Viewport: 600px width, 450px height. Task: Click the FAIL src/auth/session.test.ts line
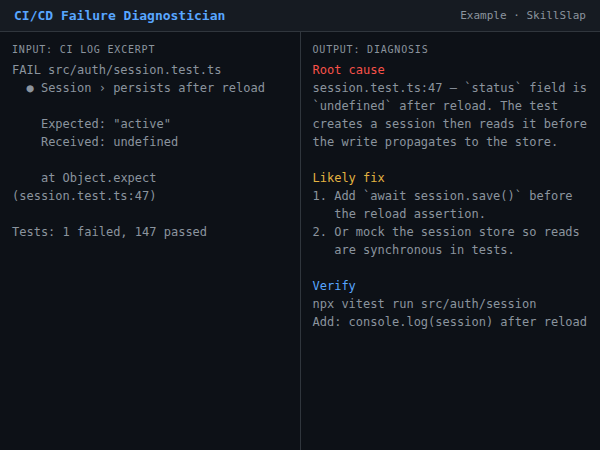click(x=117, y=70)
